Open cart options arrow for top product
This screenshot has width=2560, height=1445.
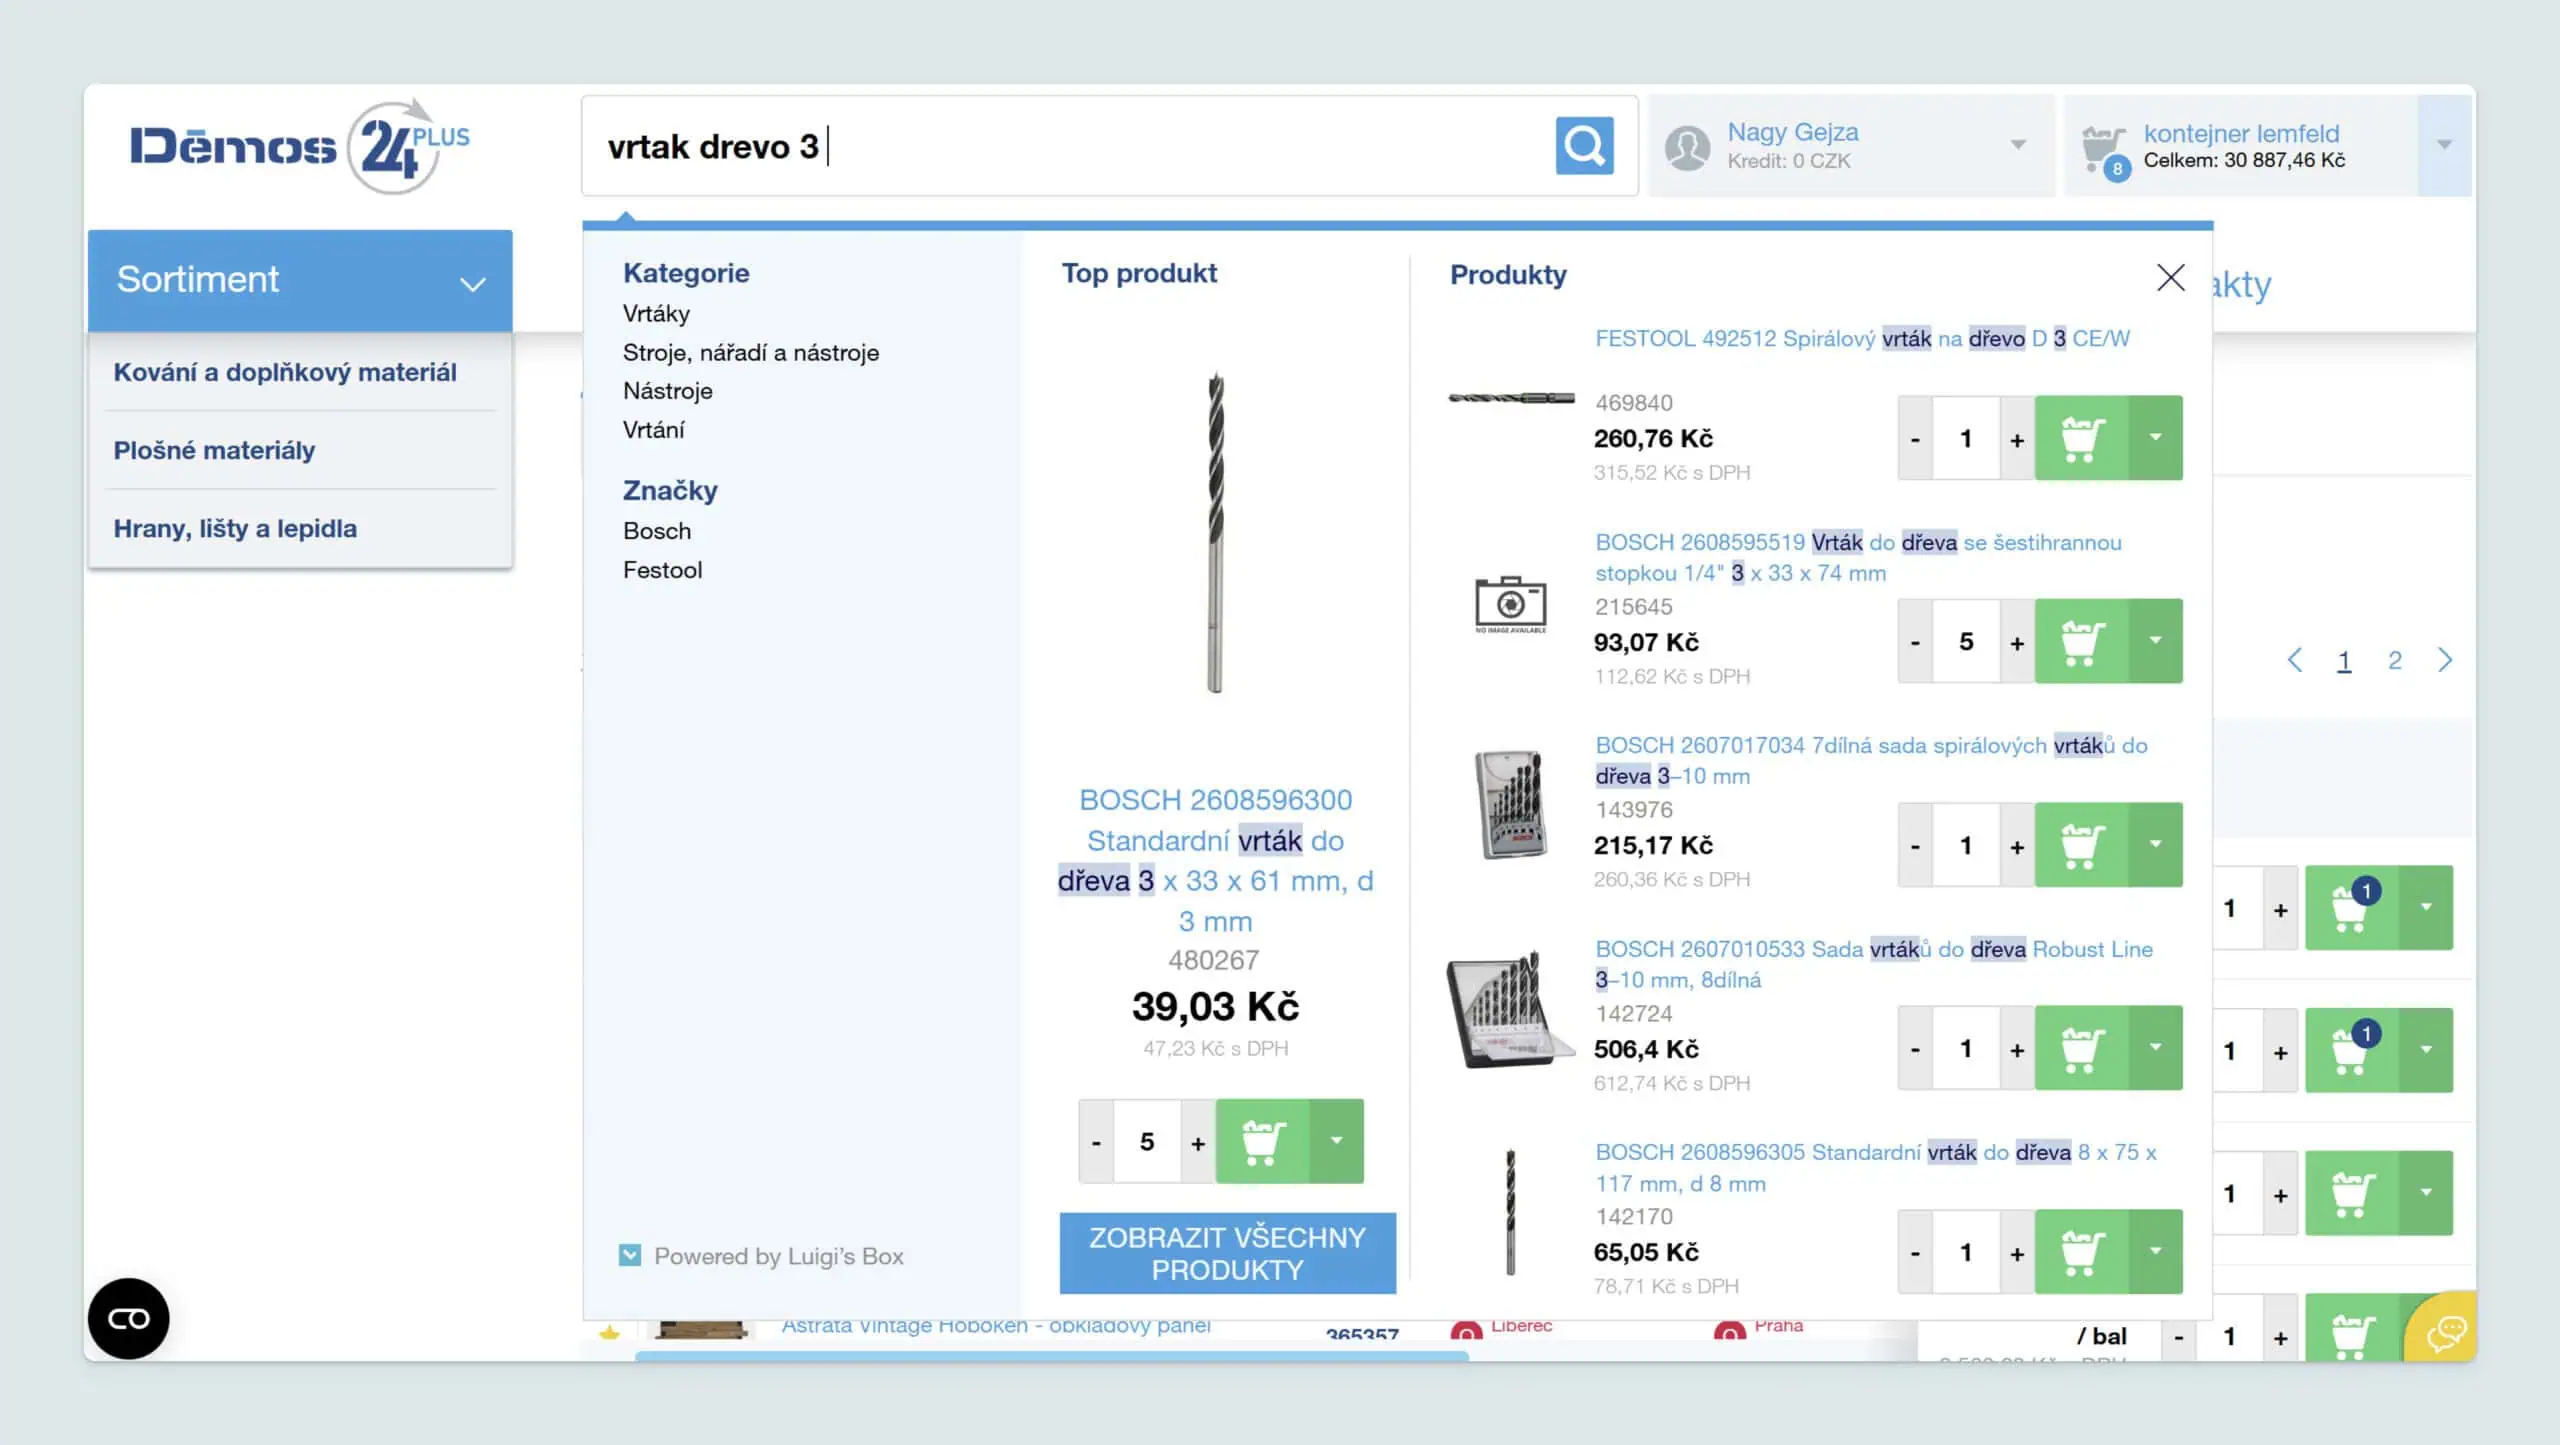pos(1336,1141)
